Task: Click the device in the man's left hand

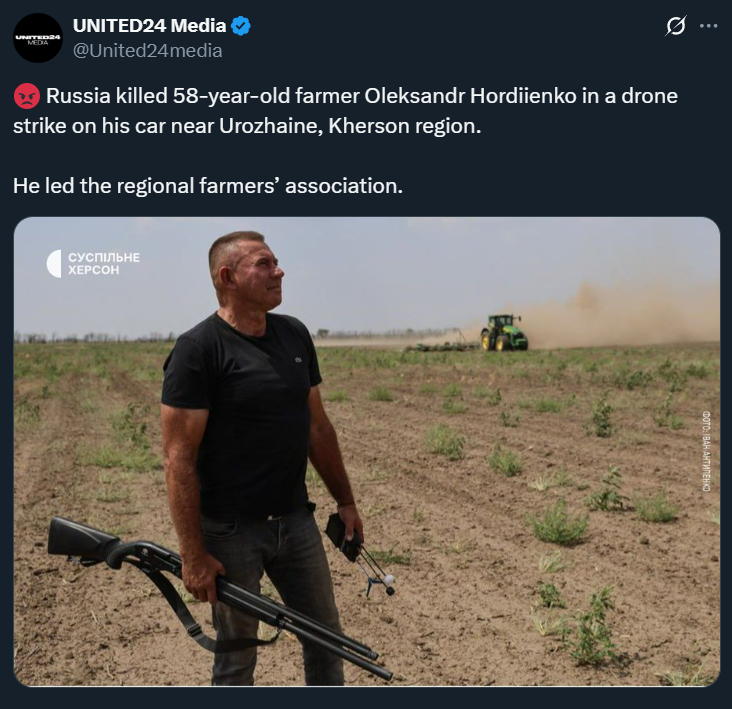Action: pos(346,535)
